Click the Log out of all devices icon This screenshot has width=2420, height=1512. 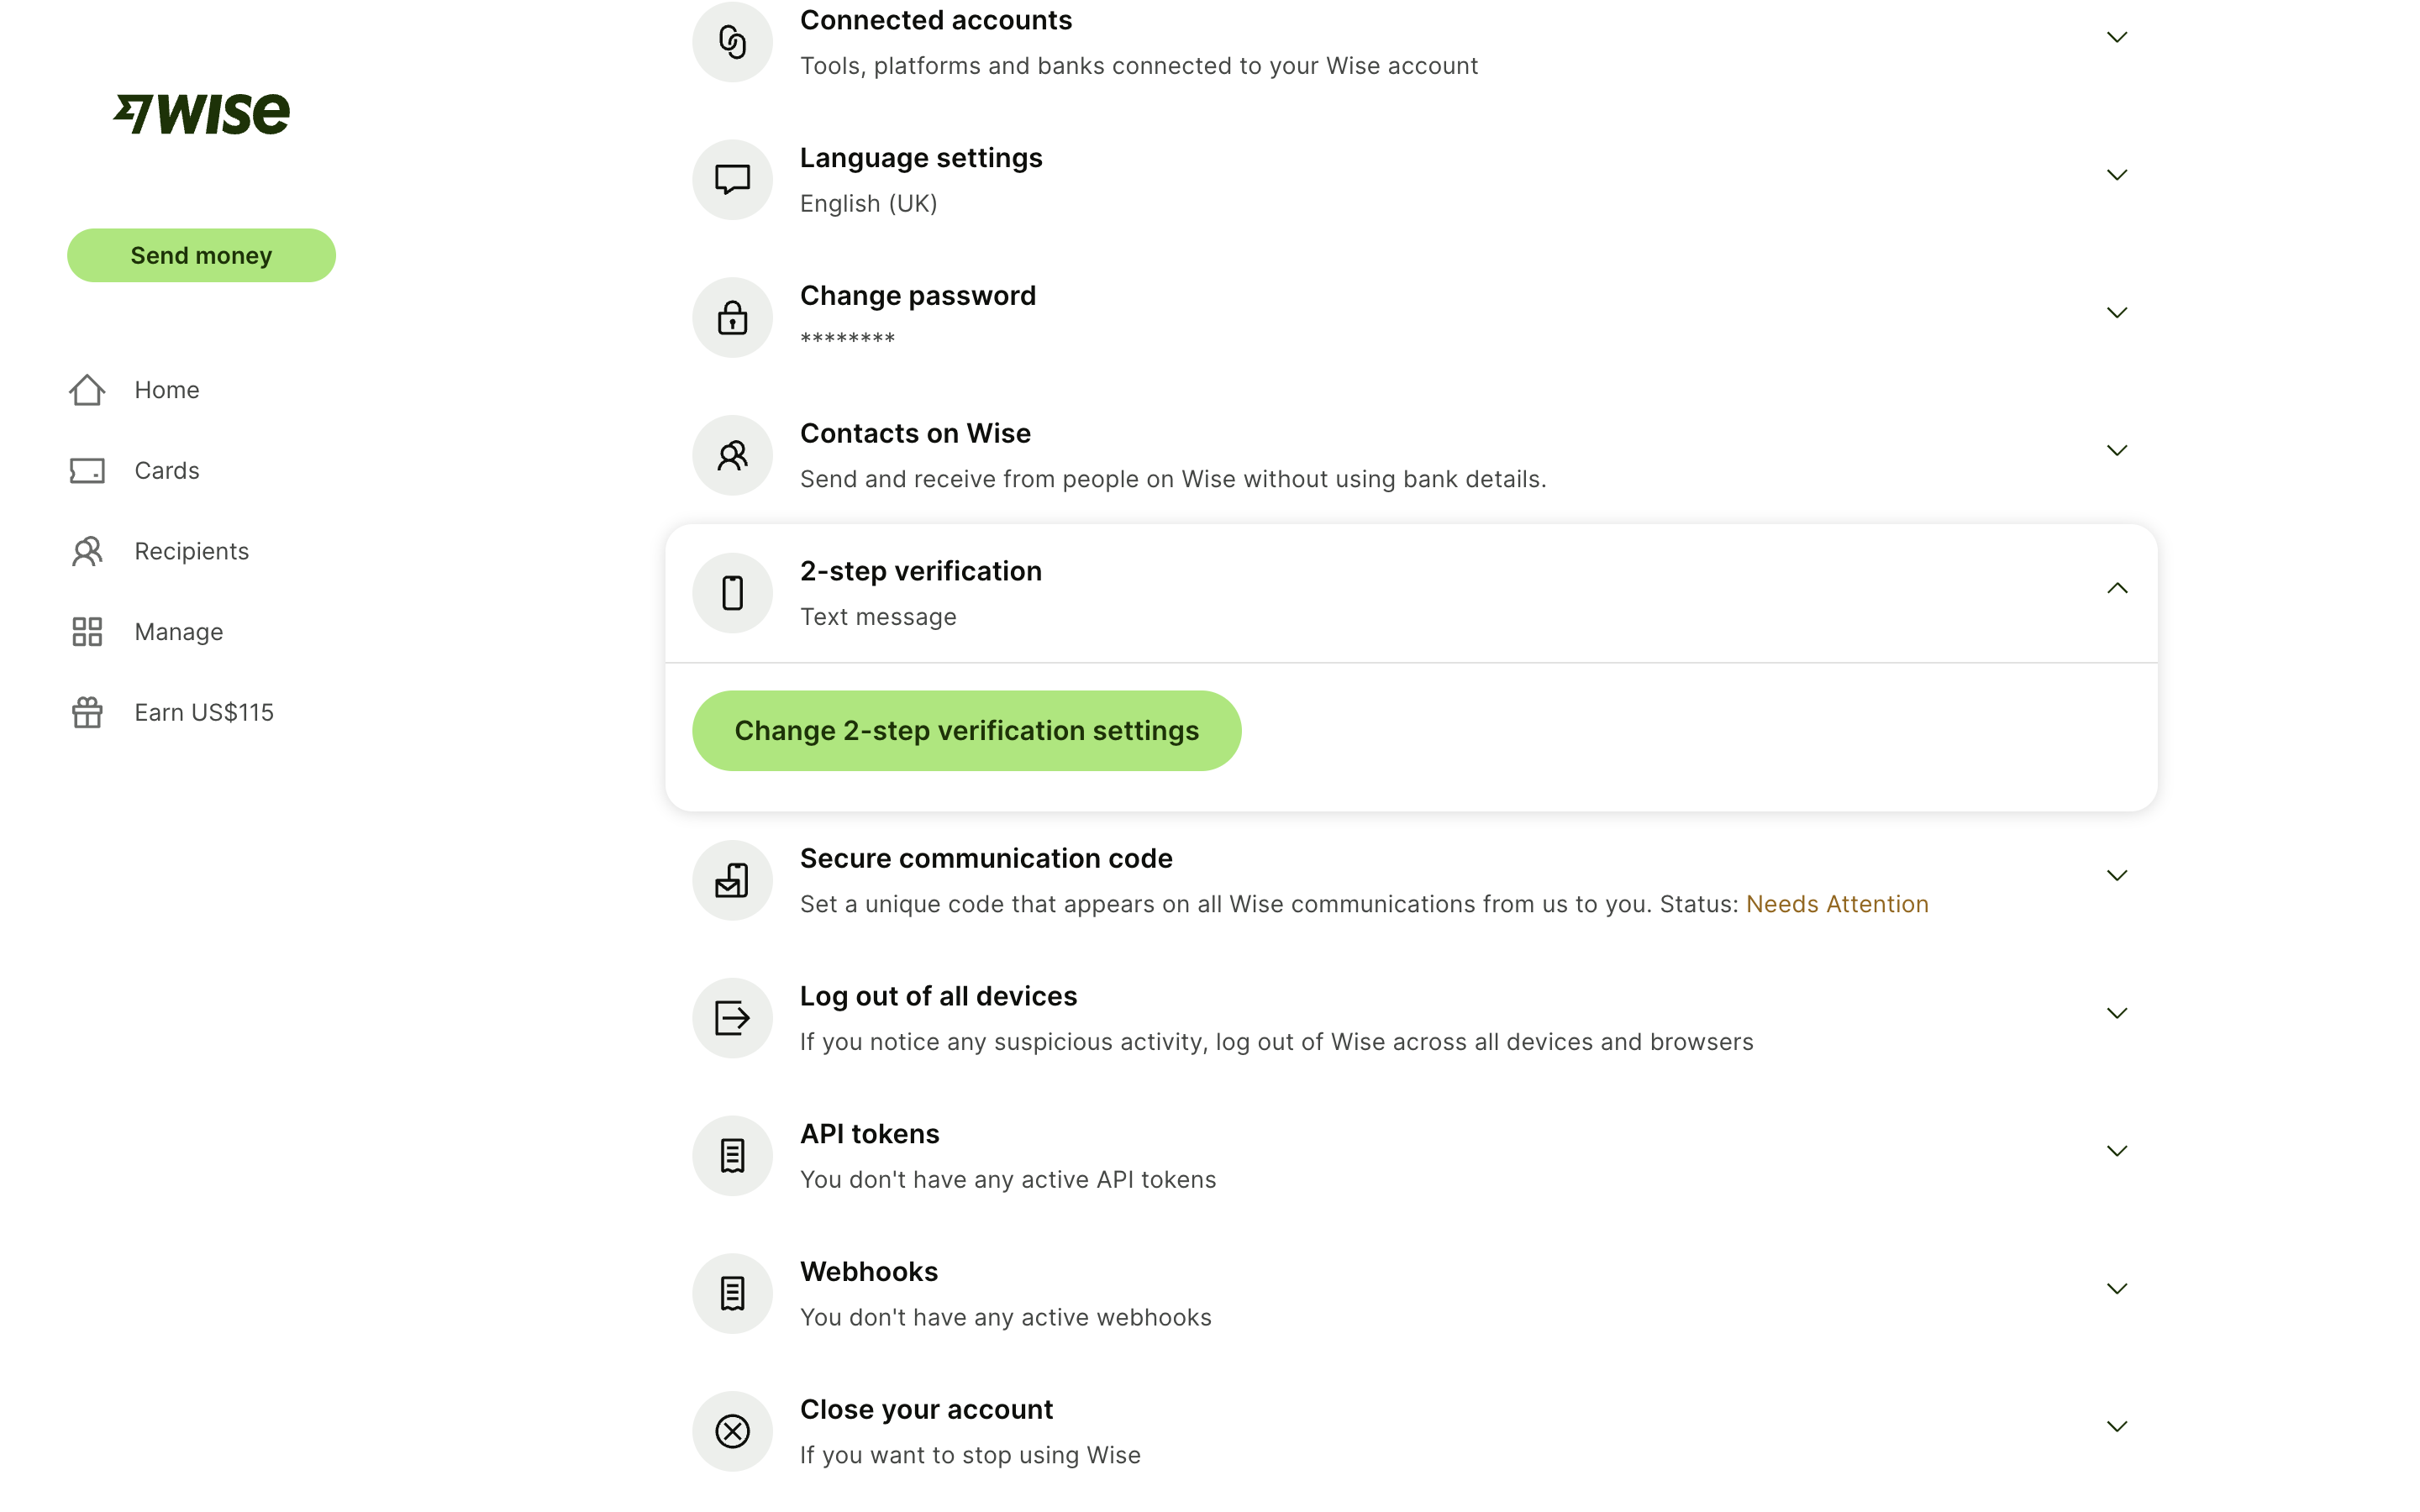(732, 1018)
